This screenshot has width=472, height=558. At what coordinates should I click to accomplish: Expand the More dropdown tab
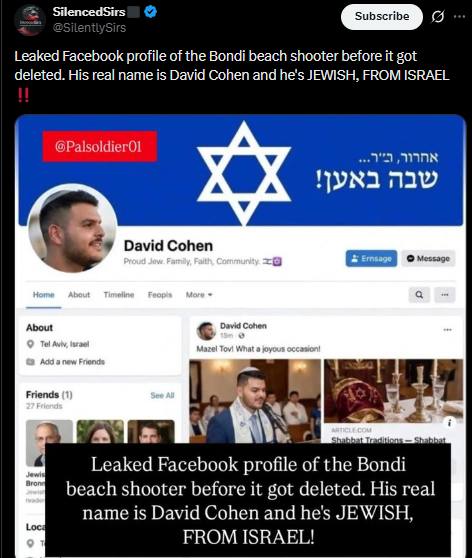pos(199,295)
